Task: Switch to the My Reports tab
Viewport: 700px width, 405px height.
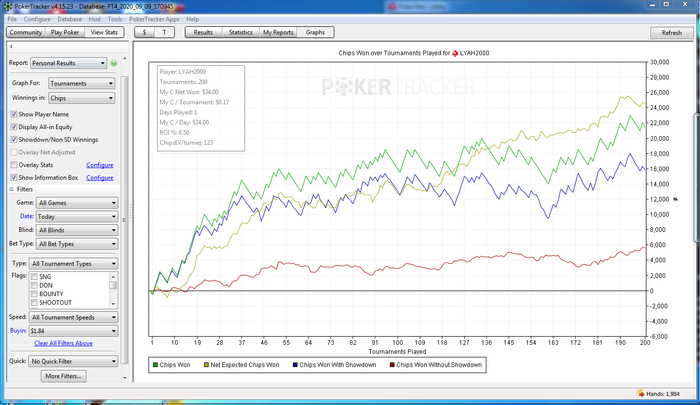Action: pos(278,32)
